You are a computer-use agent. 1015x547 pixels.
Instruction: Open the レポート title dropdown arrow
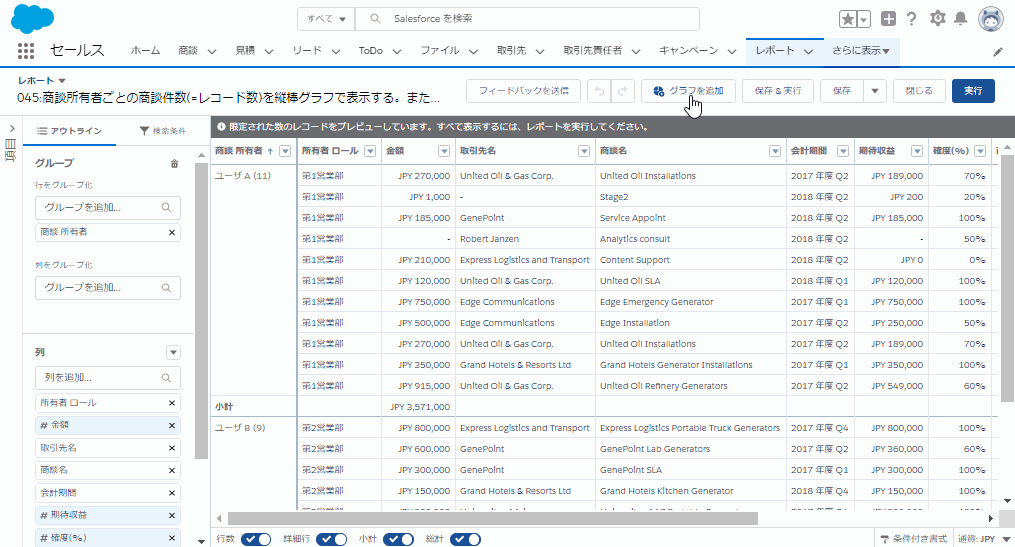(x=62, y=81)
